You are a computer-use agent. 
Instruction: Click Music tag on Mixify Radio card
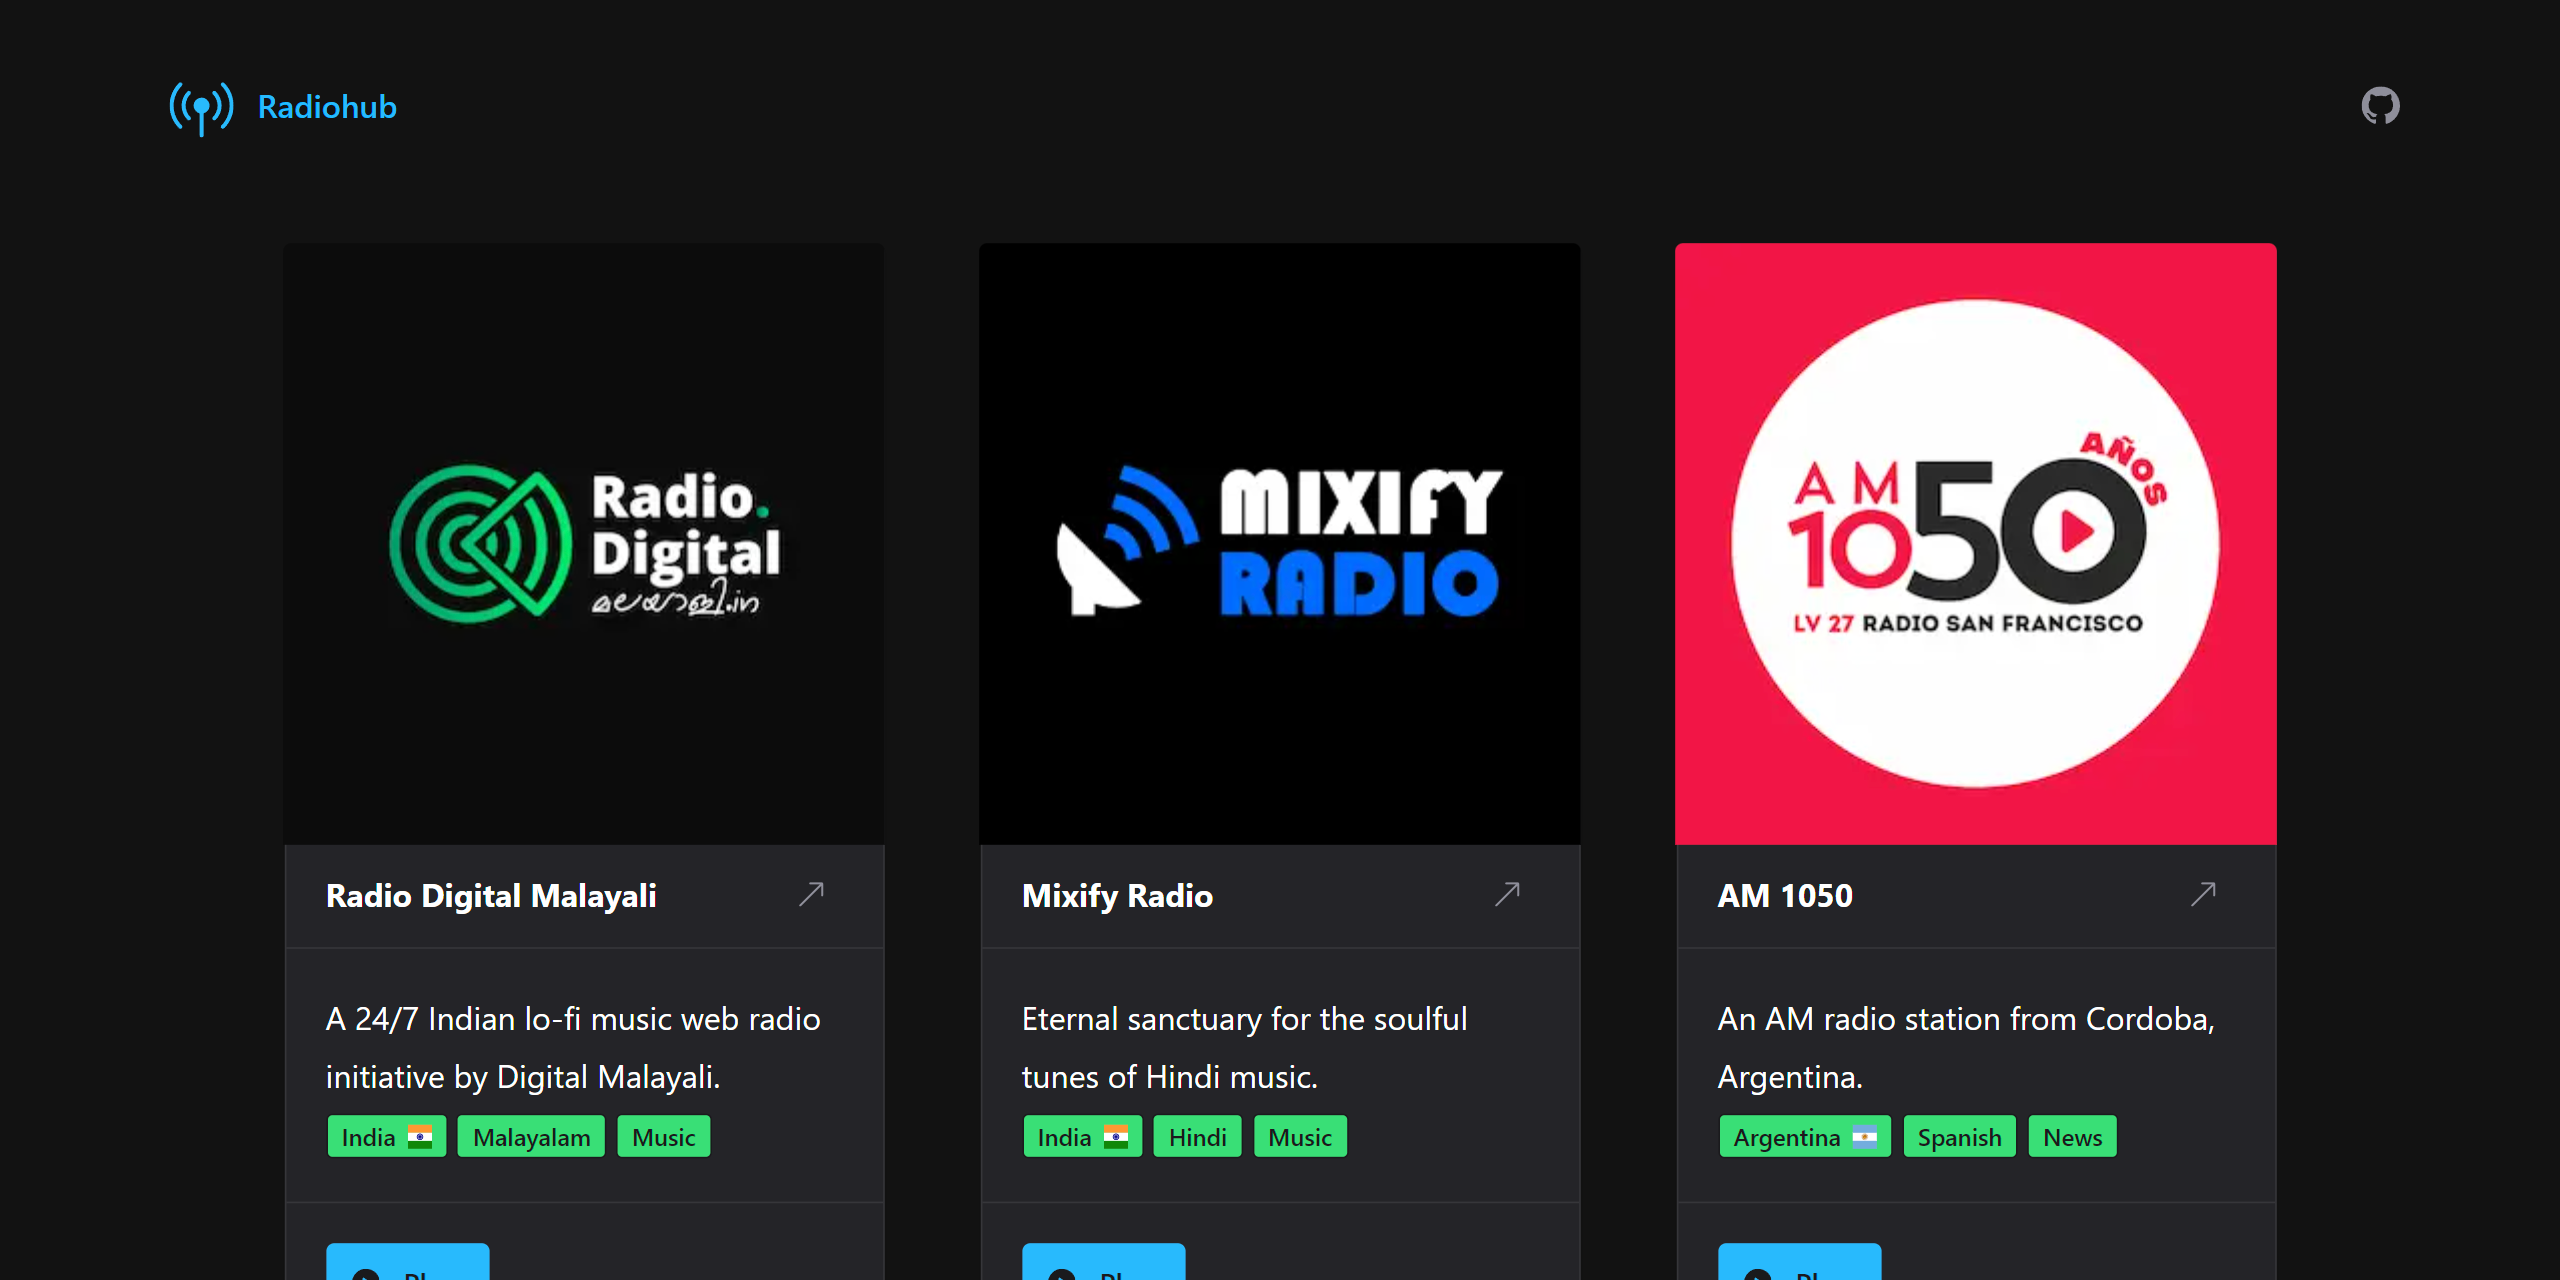coord(1300,1137)
